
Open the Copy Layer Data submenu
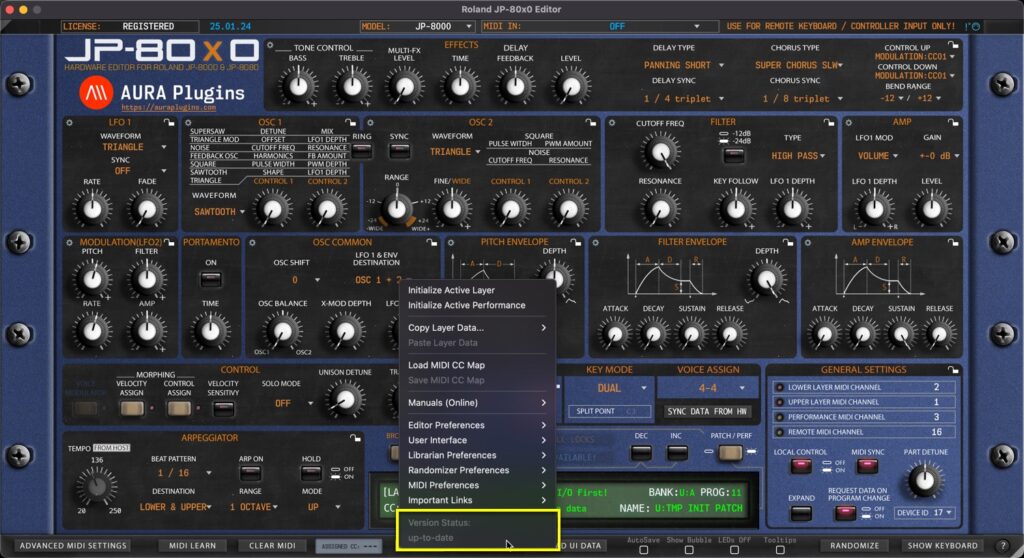(x=477, y=328)
